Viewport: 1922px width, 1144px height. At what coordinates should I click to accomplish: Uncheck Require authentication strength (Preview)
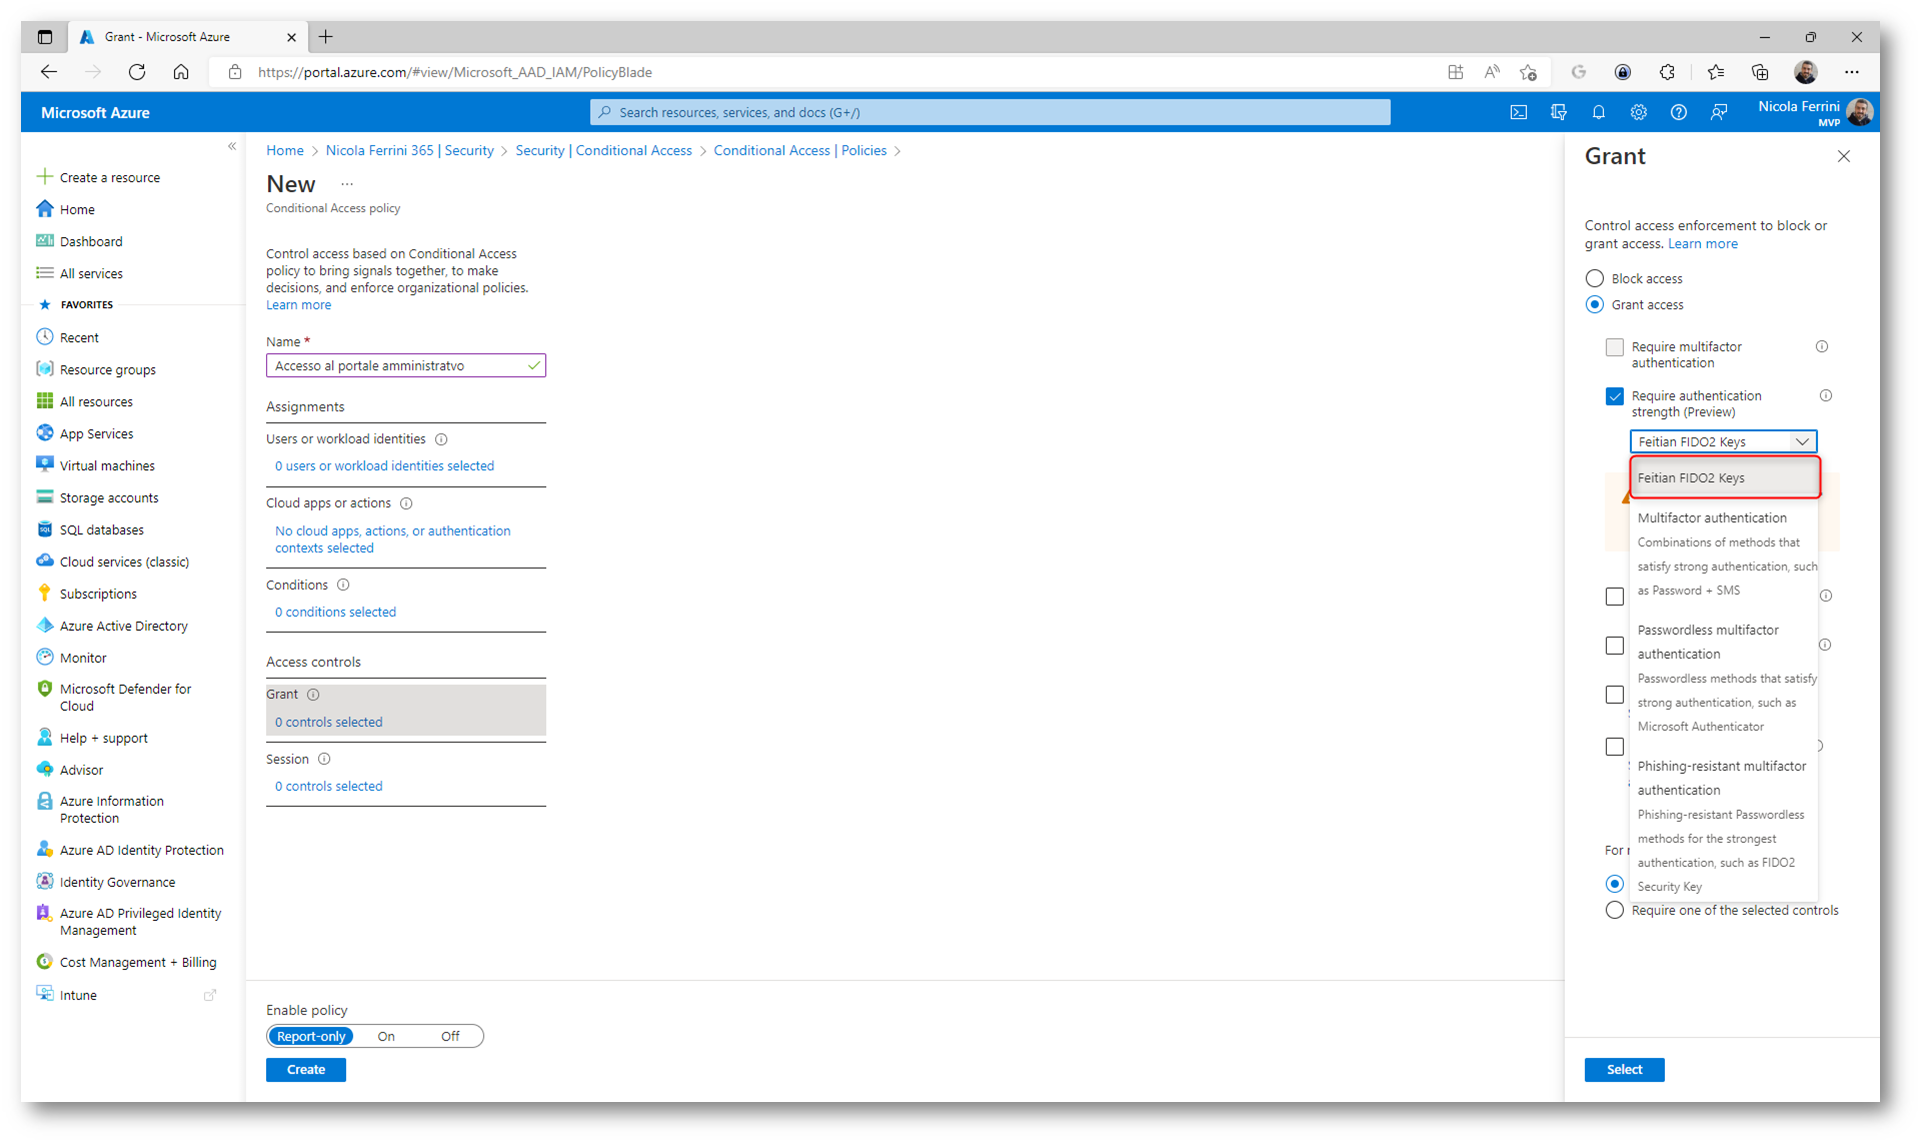pyautogui.click(x=1614, y=396)
